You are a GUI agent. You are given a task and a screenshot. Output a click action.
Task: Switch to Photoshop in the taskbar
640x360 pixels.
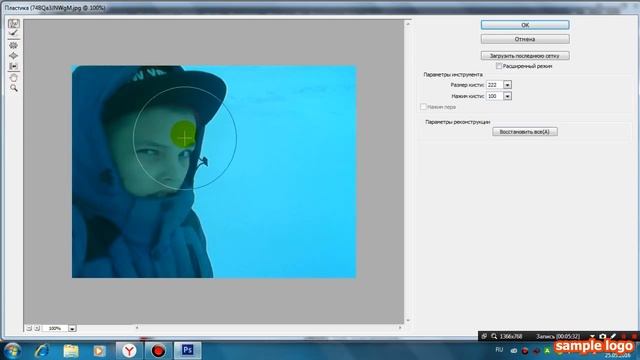[x=187, y=351]
